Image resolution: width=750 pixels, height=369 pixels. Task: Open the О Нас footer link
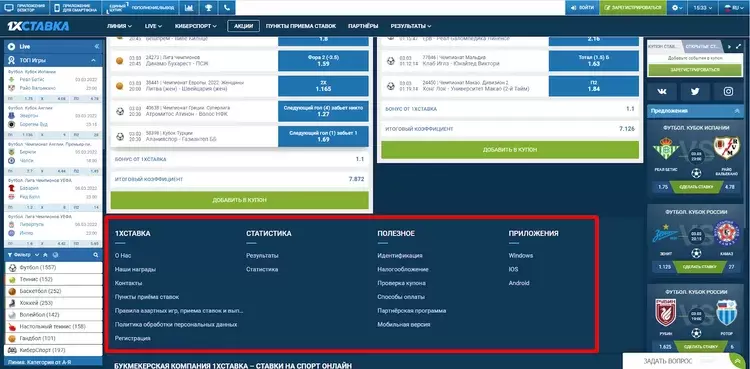[123, 256]
